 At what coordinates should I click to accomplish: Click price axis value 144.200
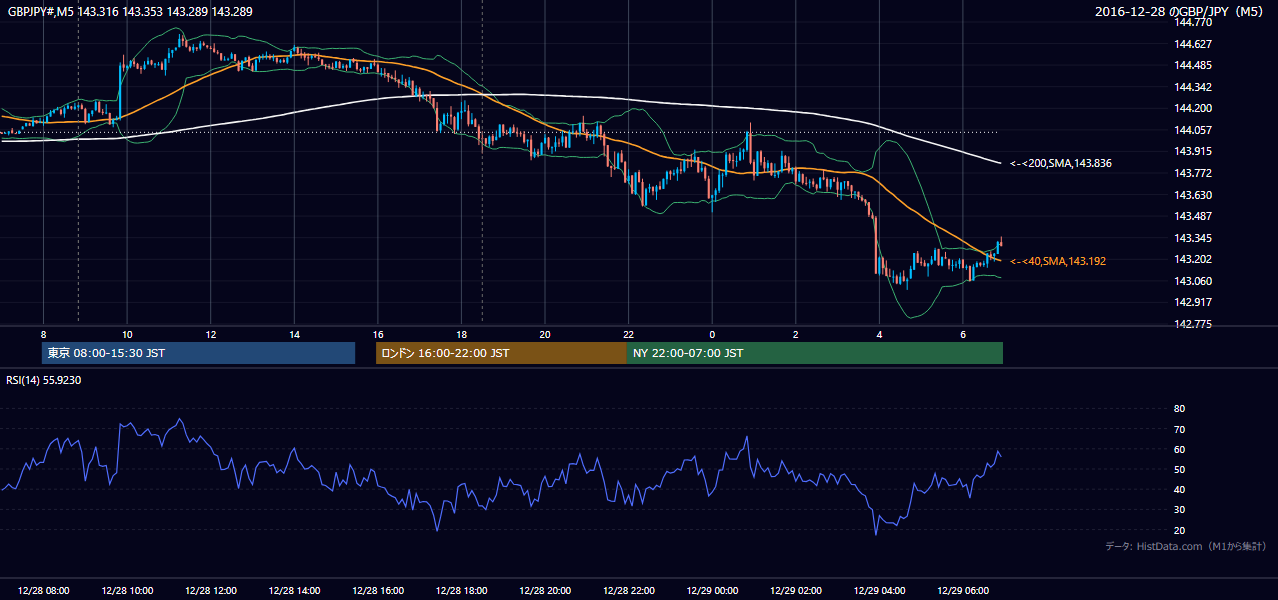pos(1193,109)
